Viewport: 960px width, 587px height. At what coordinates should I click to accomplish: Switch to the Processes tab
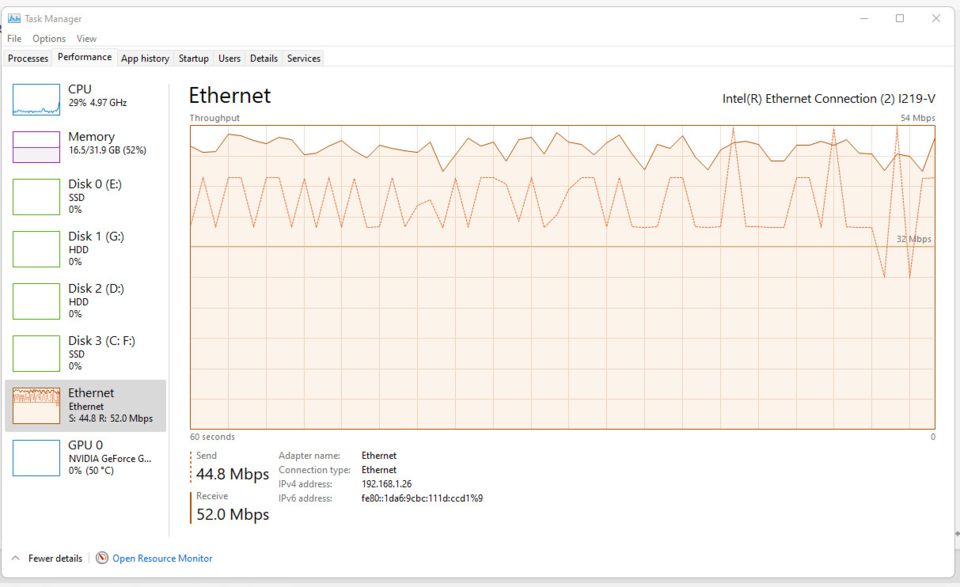click(x=28, y=58)
